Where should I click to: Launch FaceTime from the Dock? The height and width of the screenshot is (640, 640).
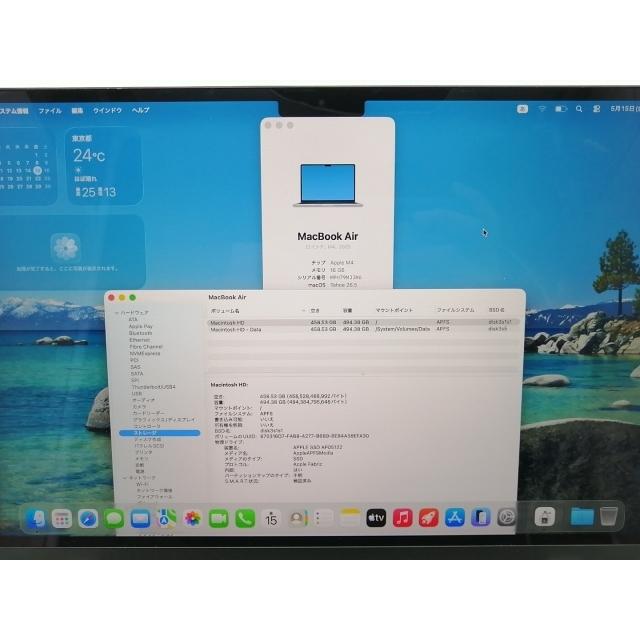pyautogui.click(x=219, y=519)
